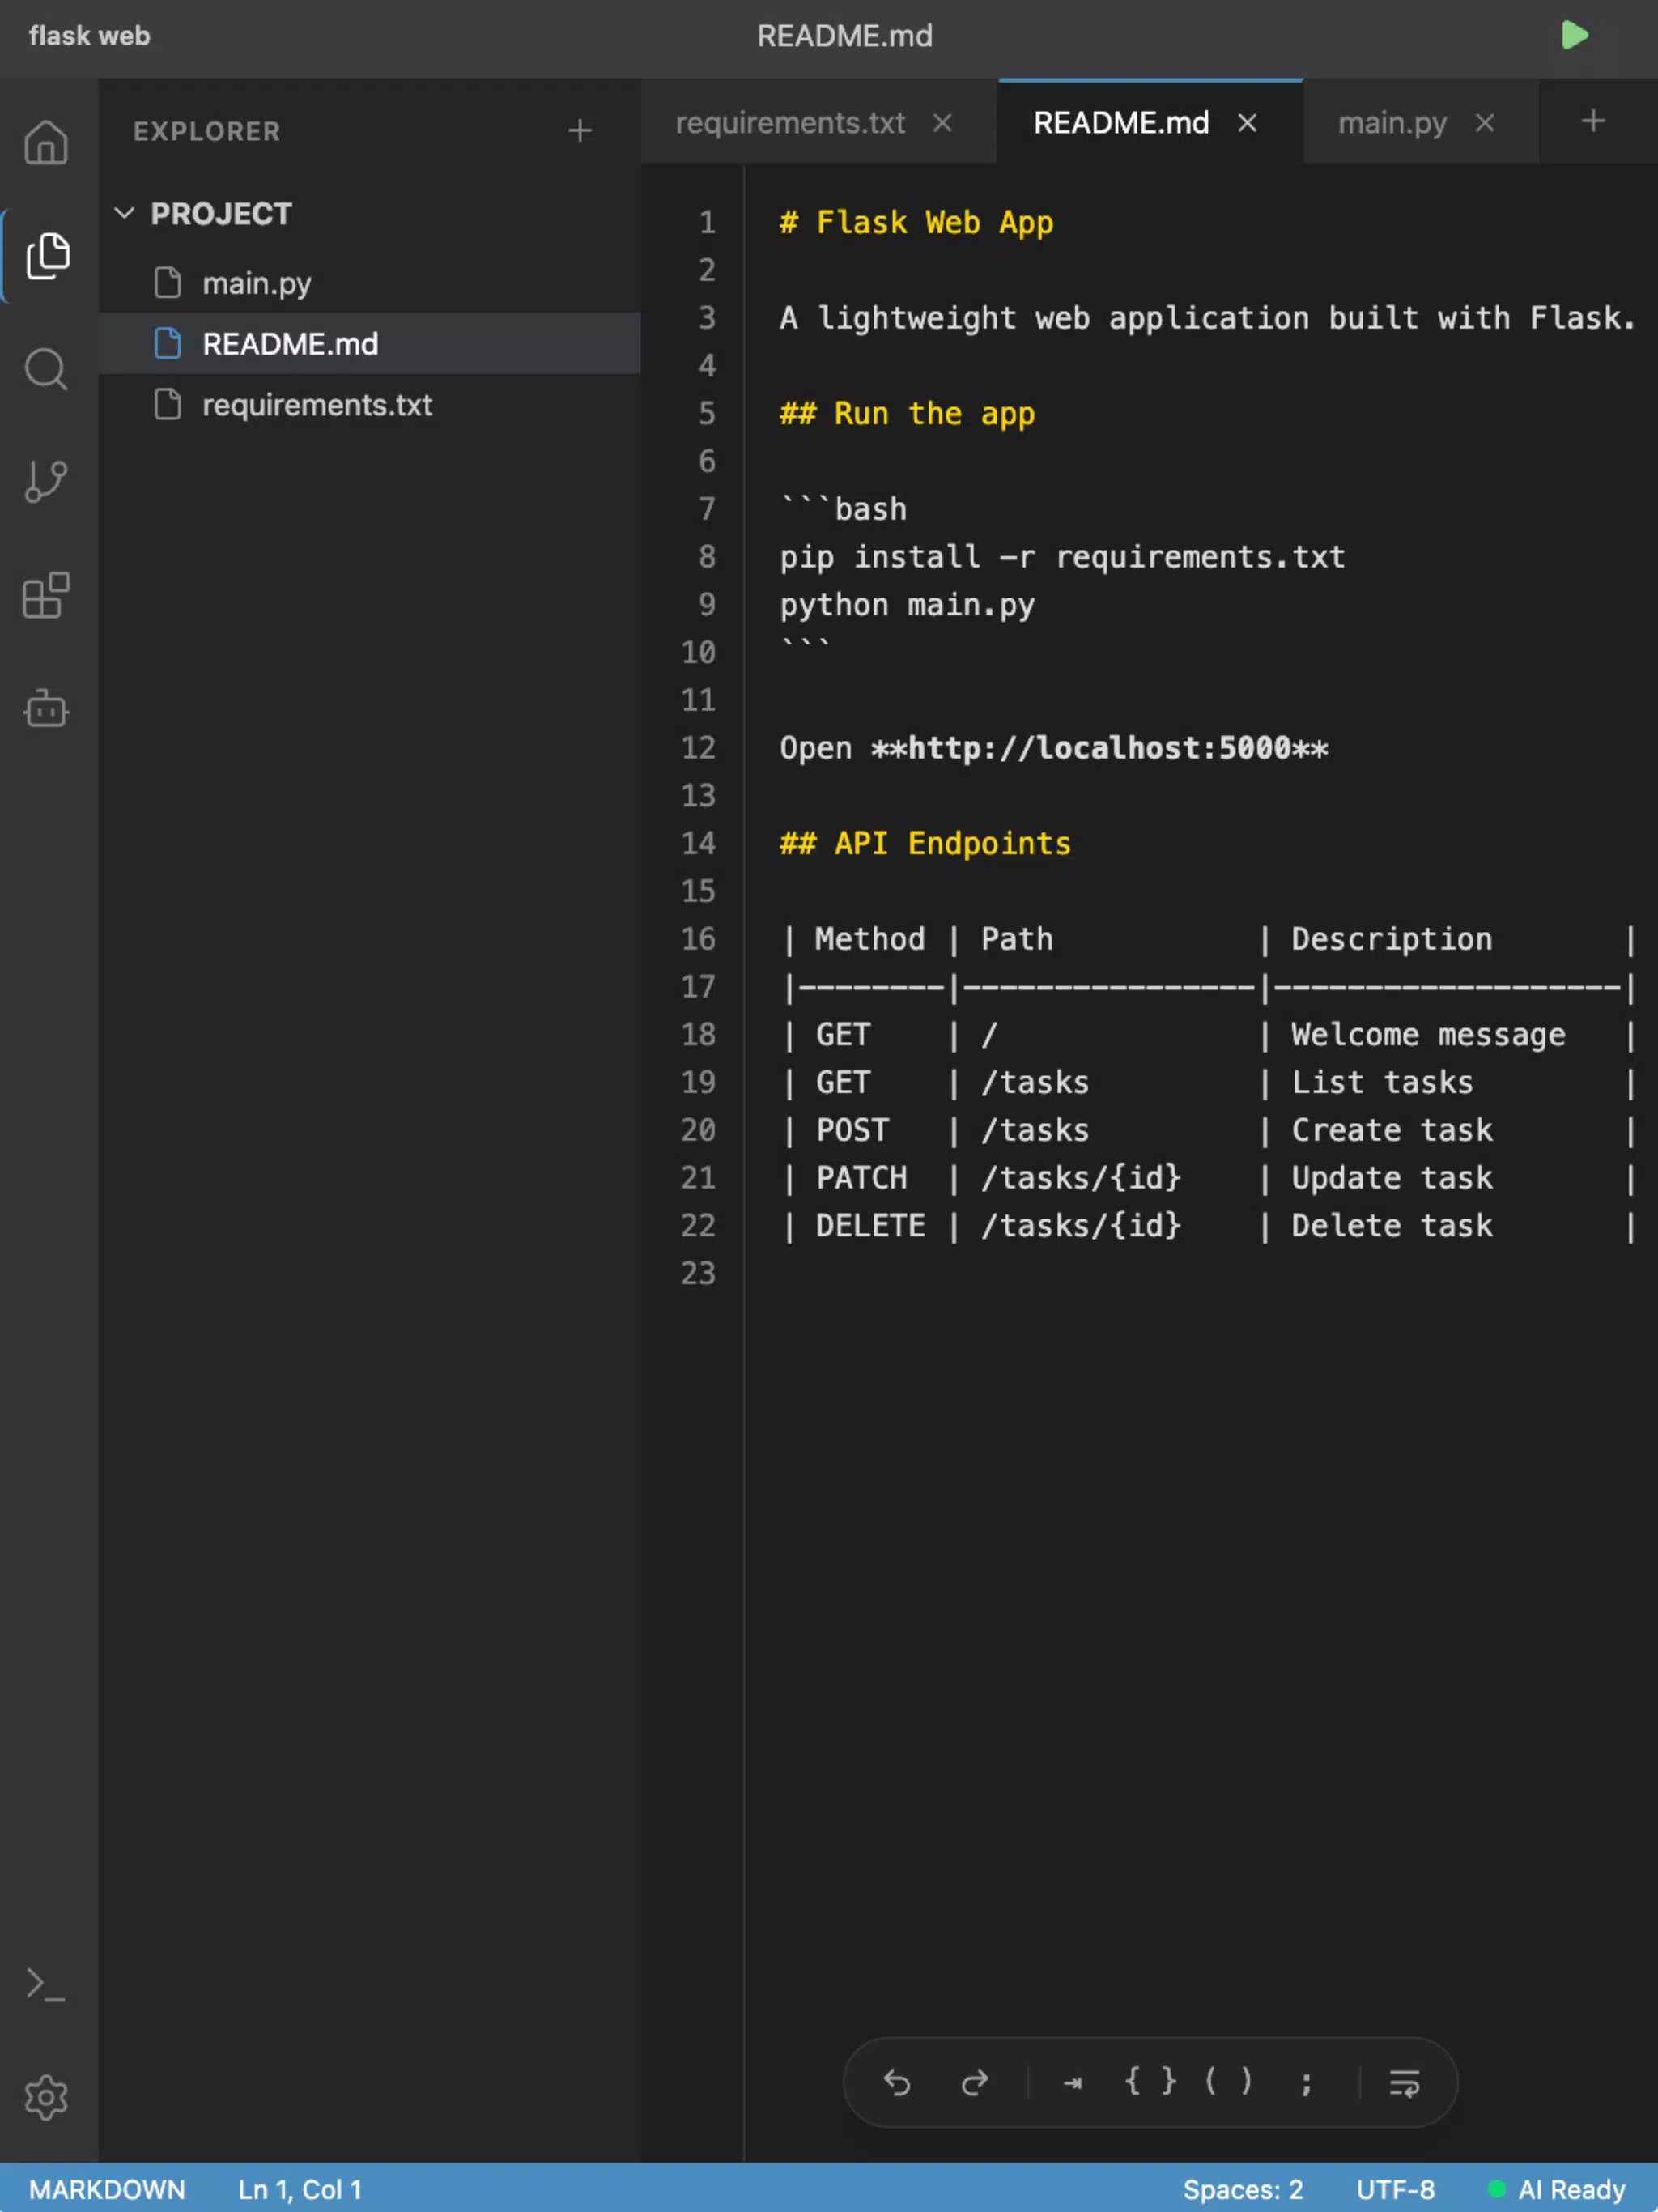Click the EXPLORER panel header label
This screenshot has height=2212, width=1658.
click(x=207, y=131)
